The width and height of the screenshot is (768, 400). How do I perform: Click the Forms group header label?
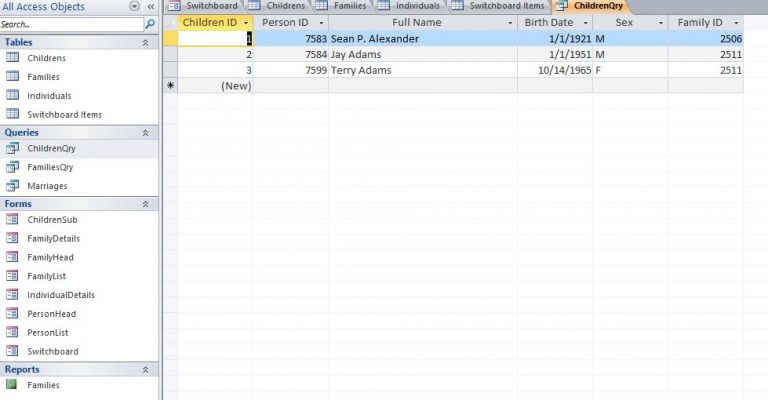[x=18, y=204]
